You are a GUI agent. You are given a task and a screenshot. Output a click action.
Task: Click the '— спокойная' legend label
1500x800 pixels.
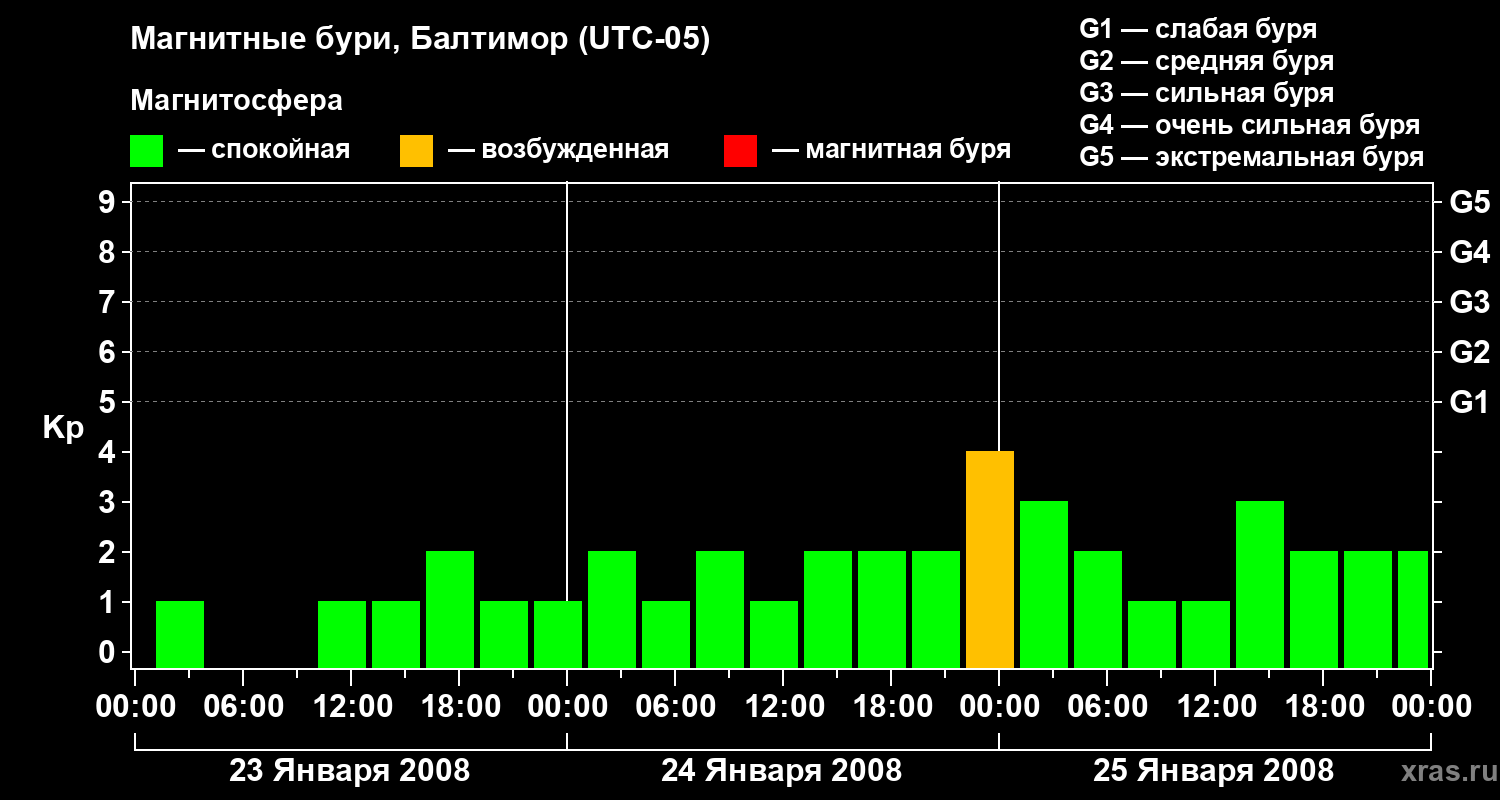point(264,150)
